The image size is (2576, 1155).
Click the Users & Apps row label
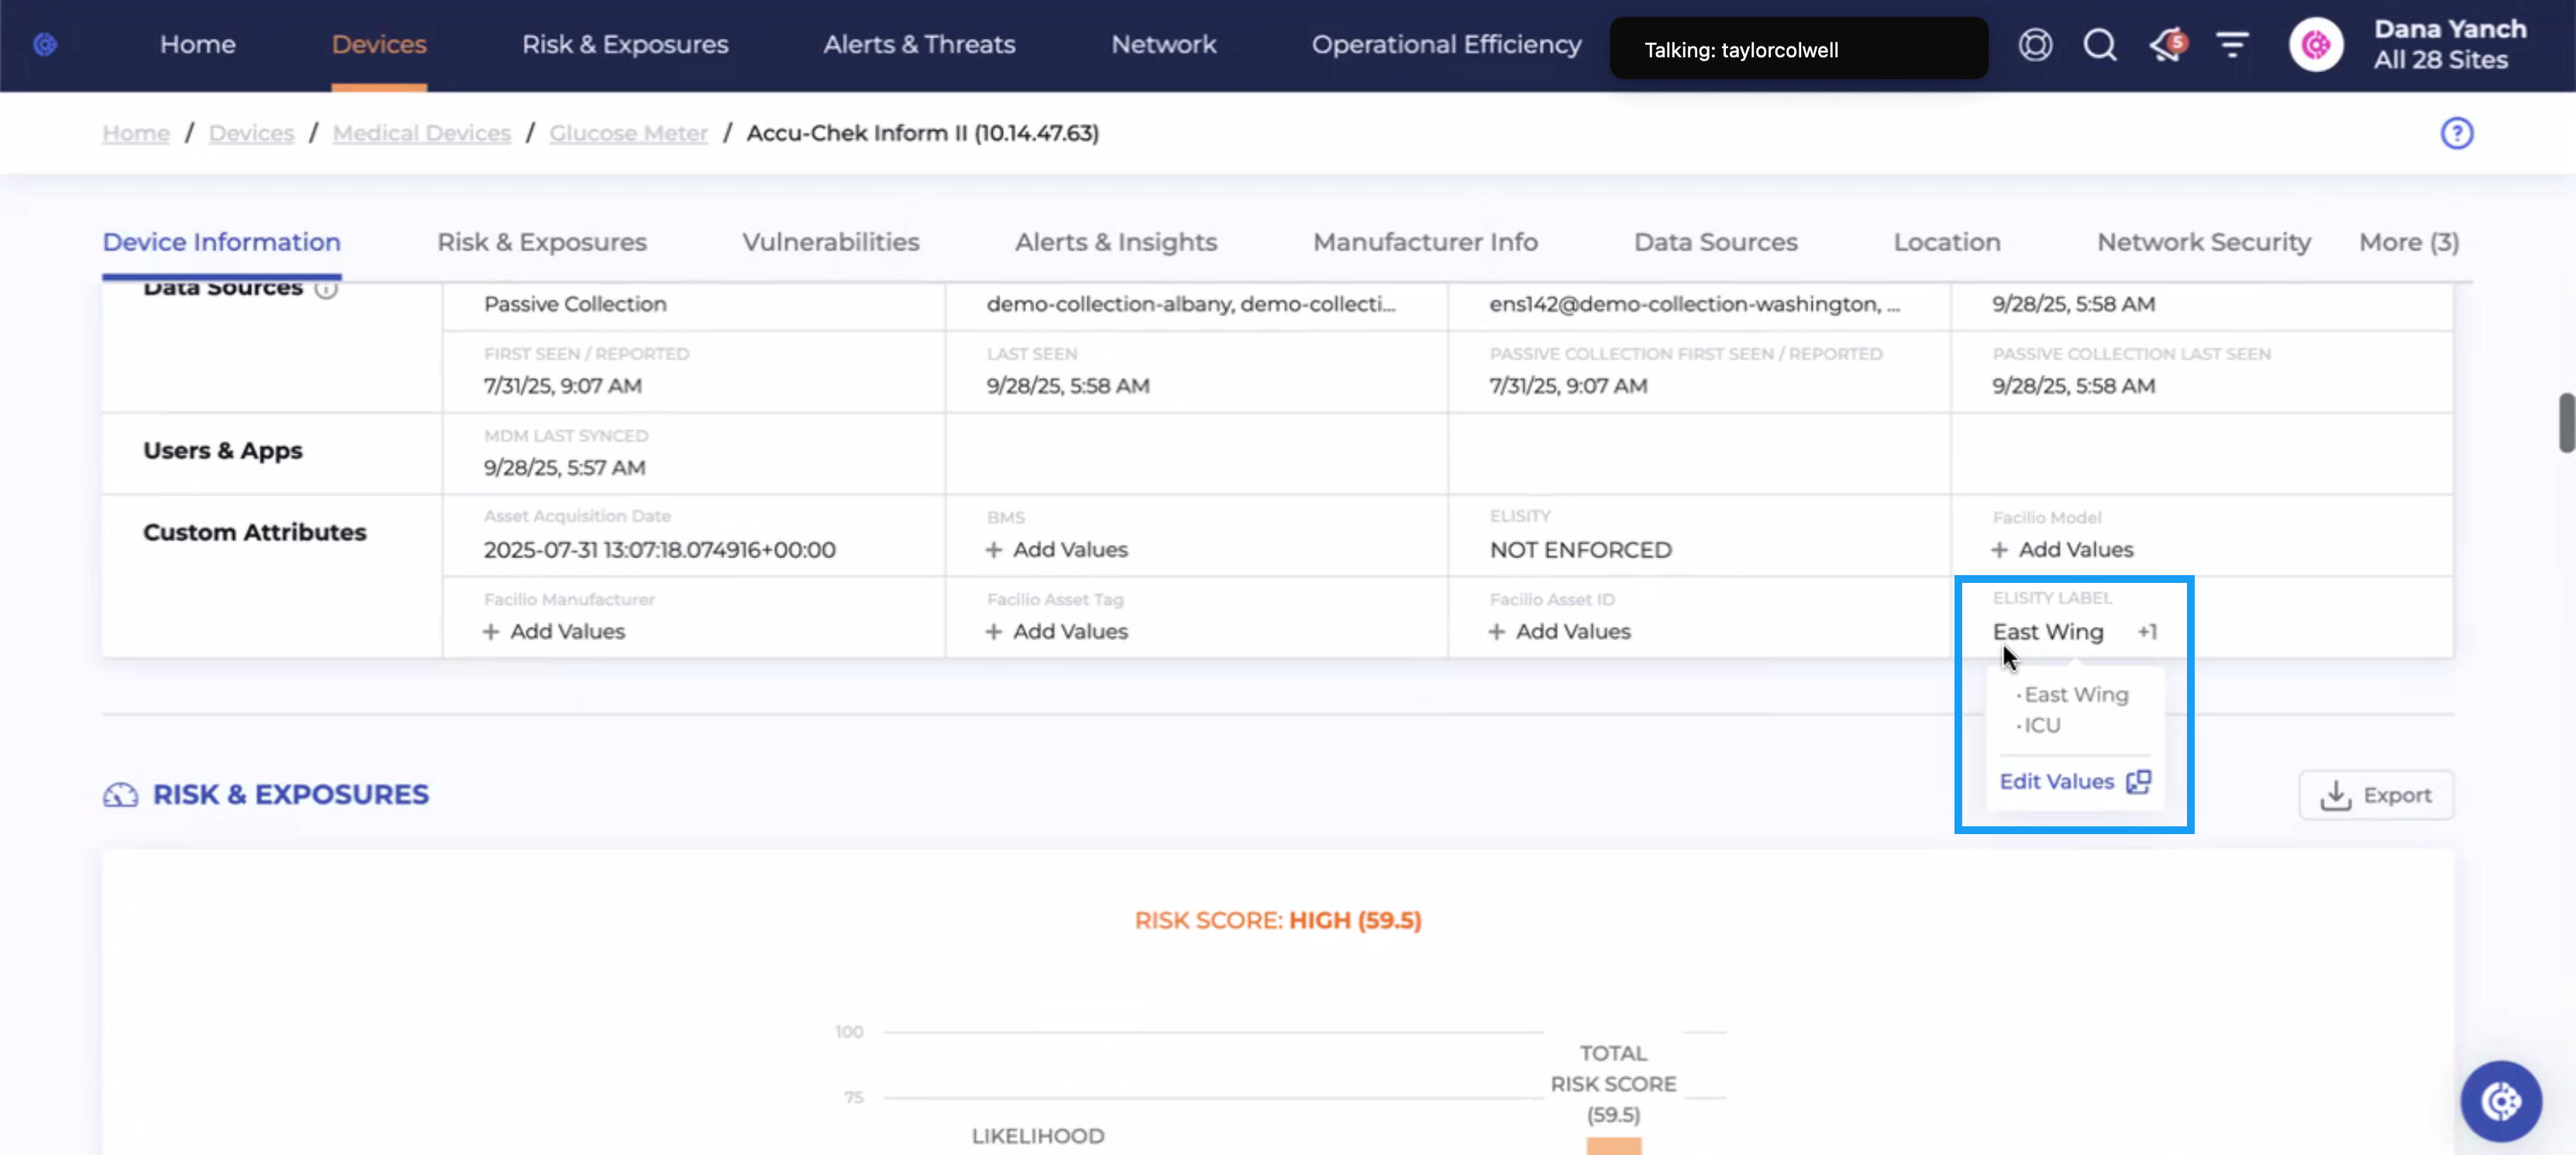(222, 451)
